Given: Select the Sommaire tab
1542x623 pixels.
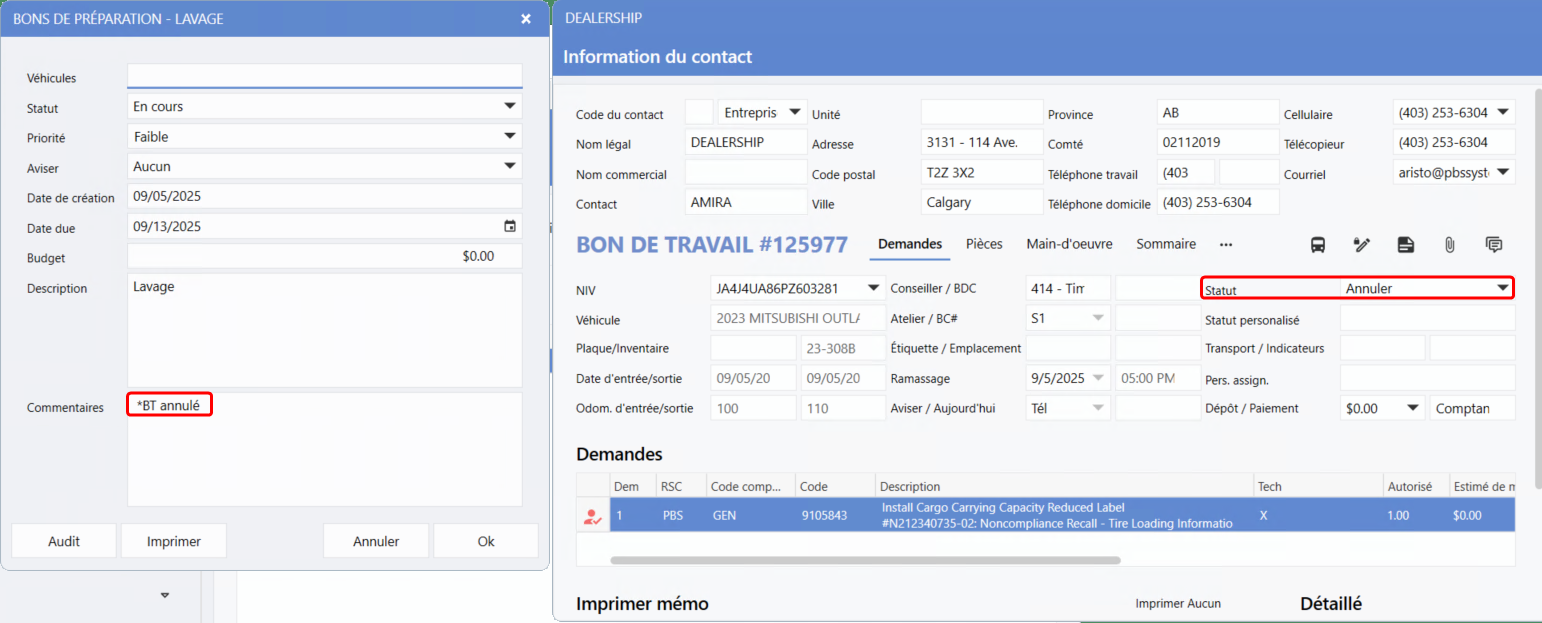Looking at the screenshot, I should pyautogui.click(x=1166, y=244).
